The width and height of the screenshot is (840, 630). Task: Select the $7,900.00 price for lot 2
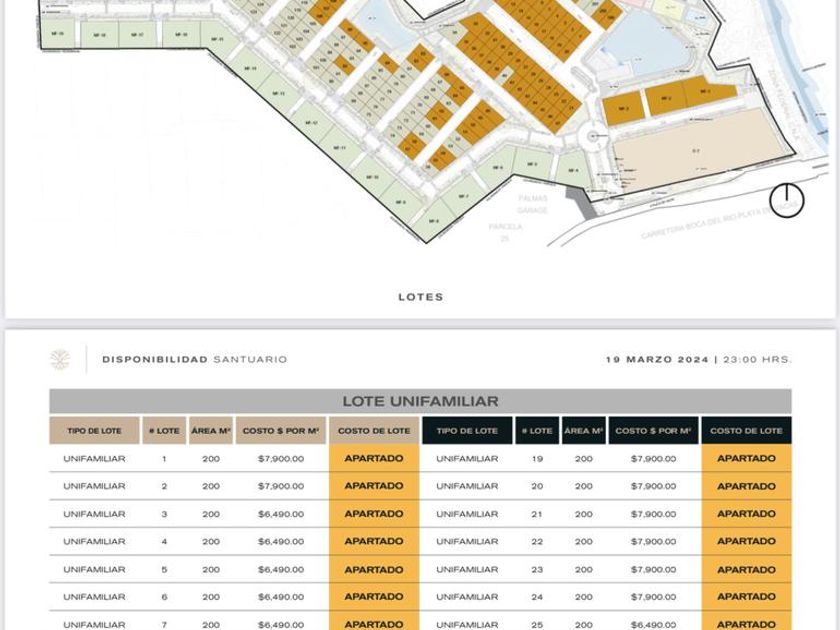pyautogui.click(x=281, y=486)
